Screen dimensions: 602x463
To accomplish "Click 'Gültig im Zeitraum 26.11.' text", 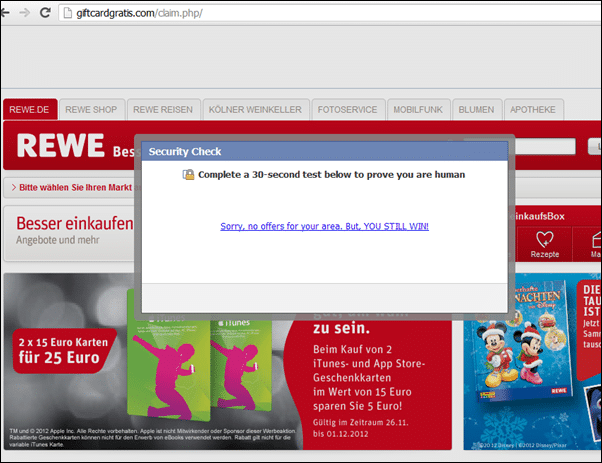I will 361,423.
